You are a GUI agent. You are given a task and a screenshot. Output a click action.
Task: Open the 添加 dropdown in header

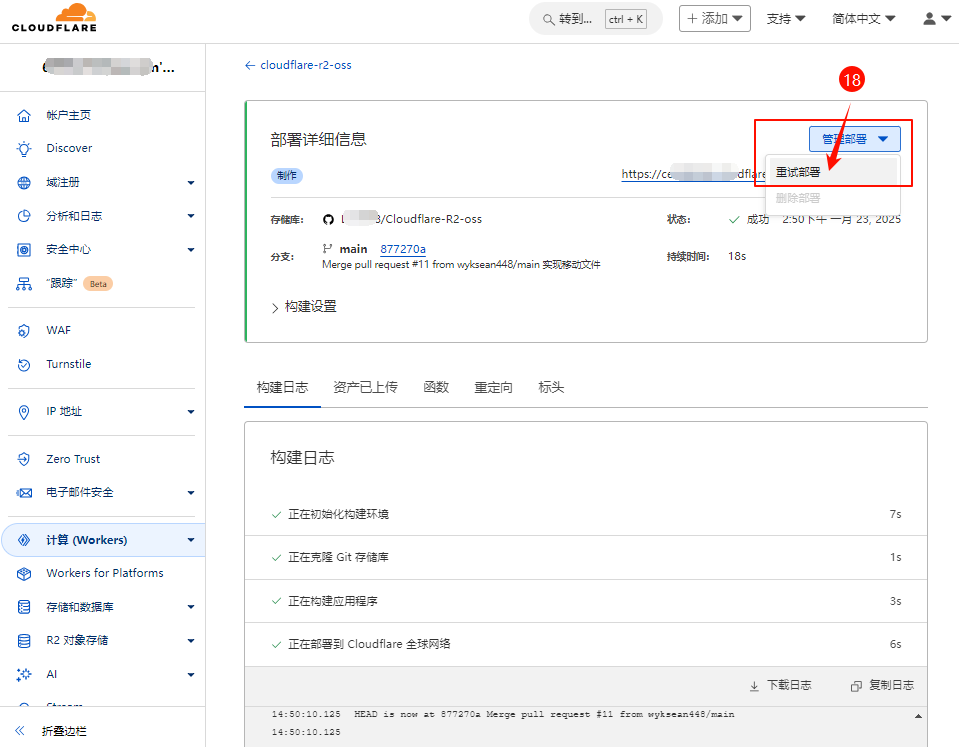[715, 19]
